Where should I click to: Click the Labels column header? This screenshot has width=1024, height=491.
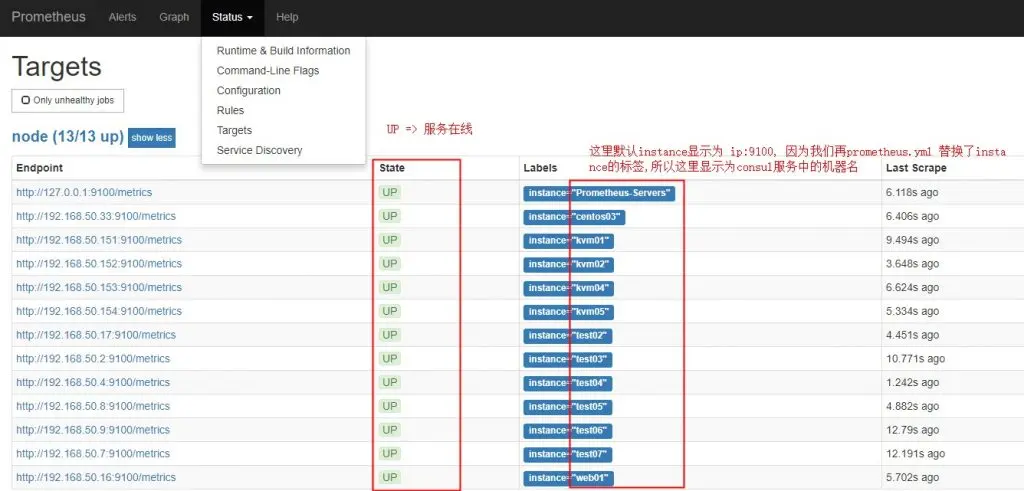[540, 168]
